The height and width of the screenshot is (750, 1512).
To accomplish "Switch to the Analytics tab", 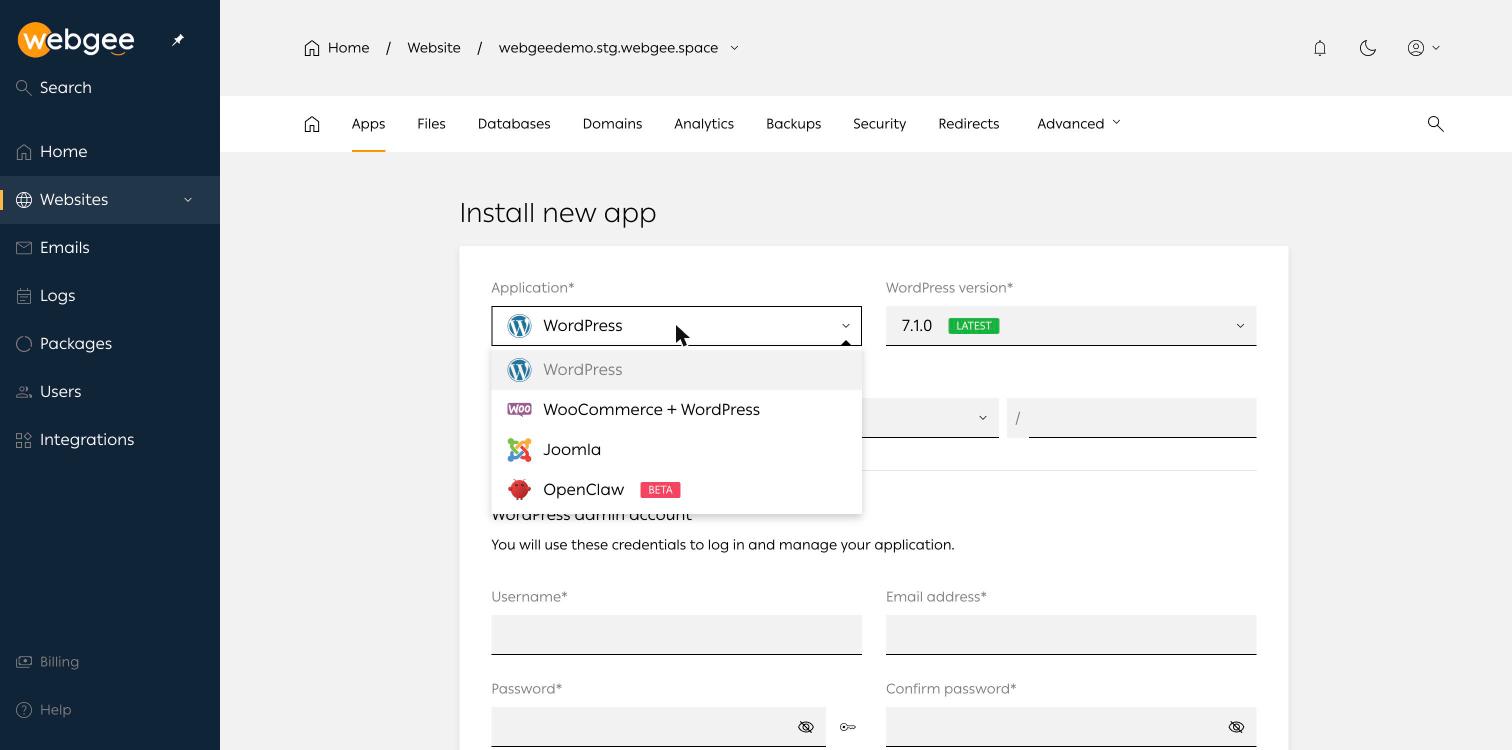I will (704, 124).
